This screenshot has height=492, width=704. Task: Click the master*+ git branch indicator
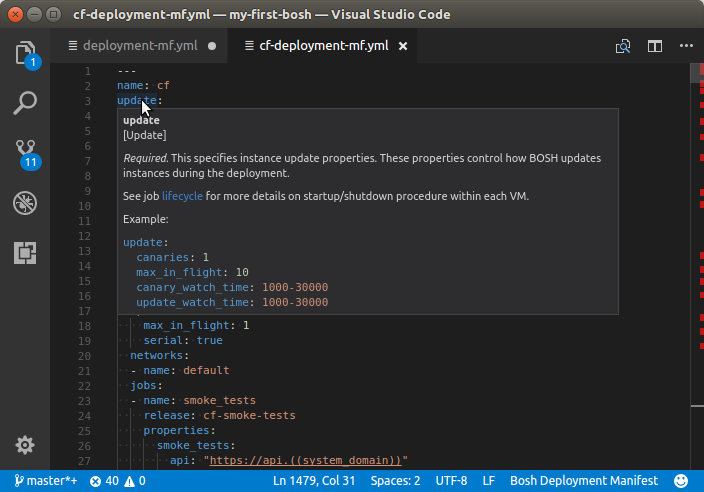(45, 481)
